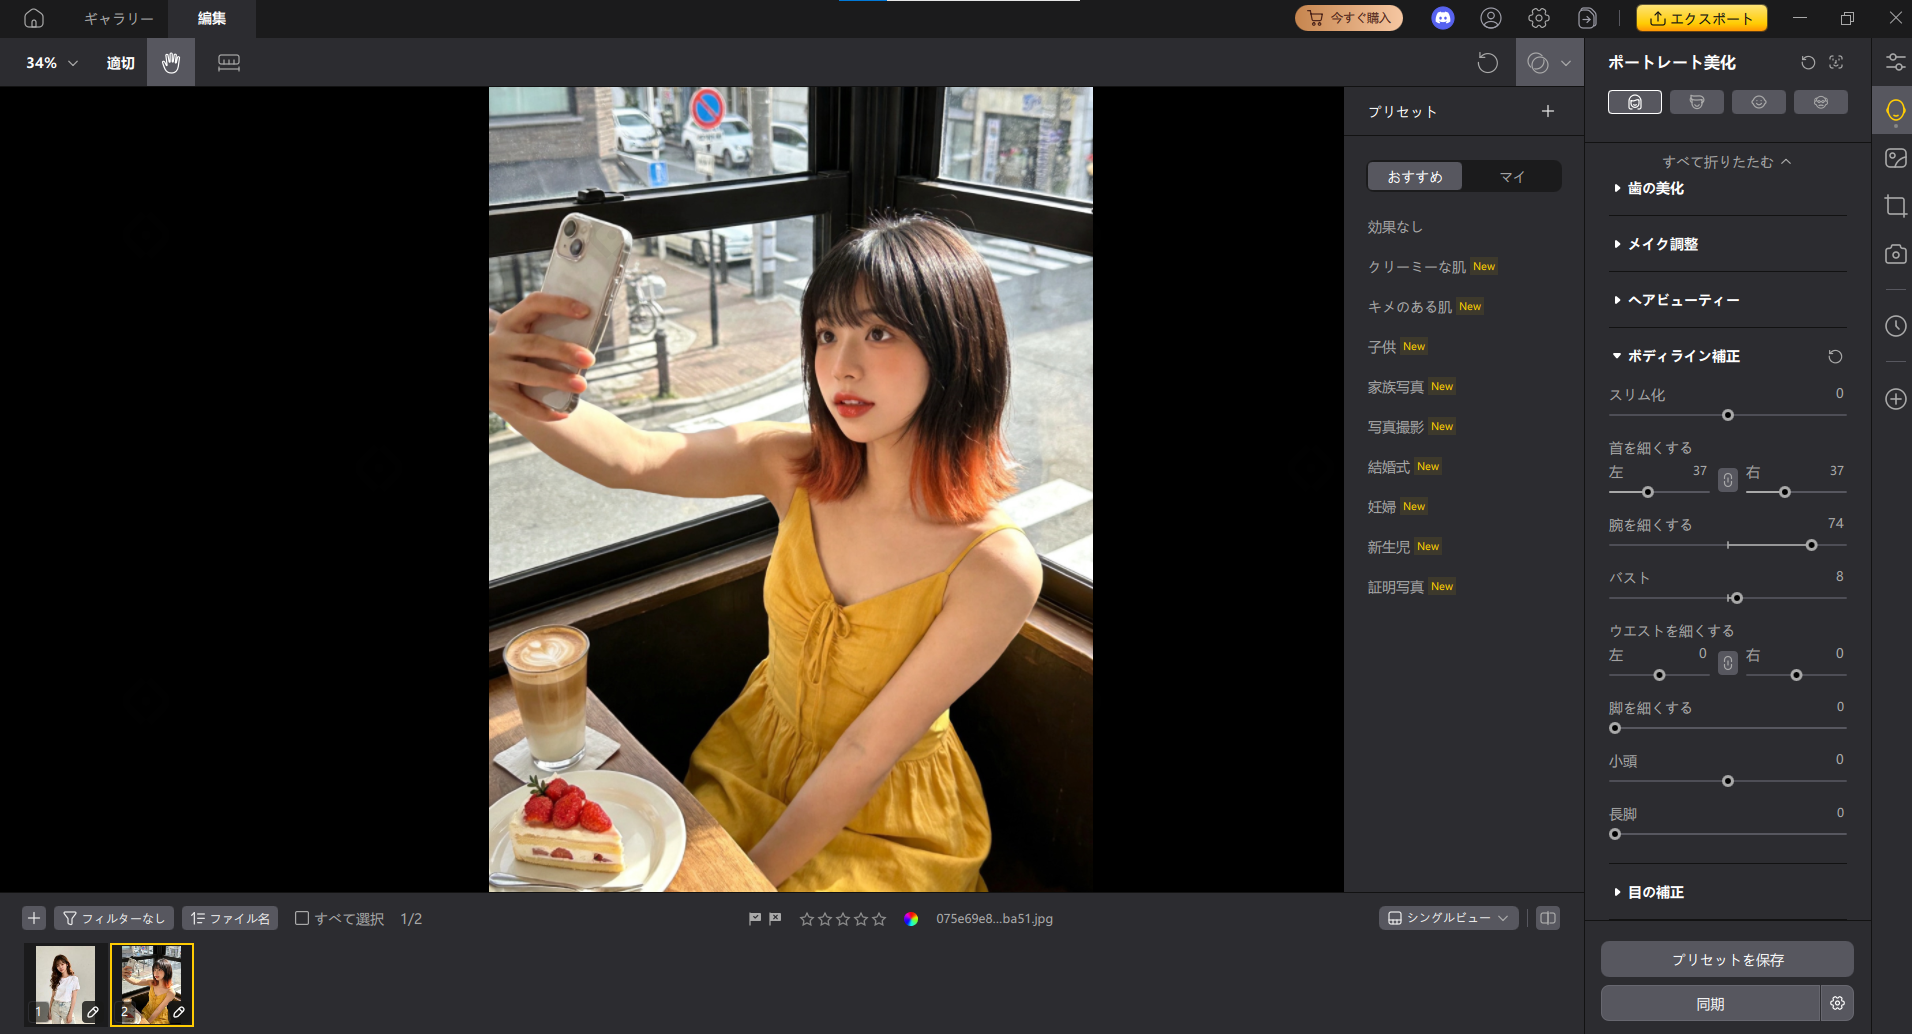This screenshot has height=1034, width=1912.
Task: Toggle the waist left/right link icon
Action: tap(1726, 662)
